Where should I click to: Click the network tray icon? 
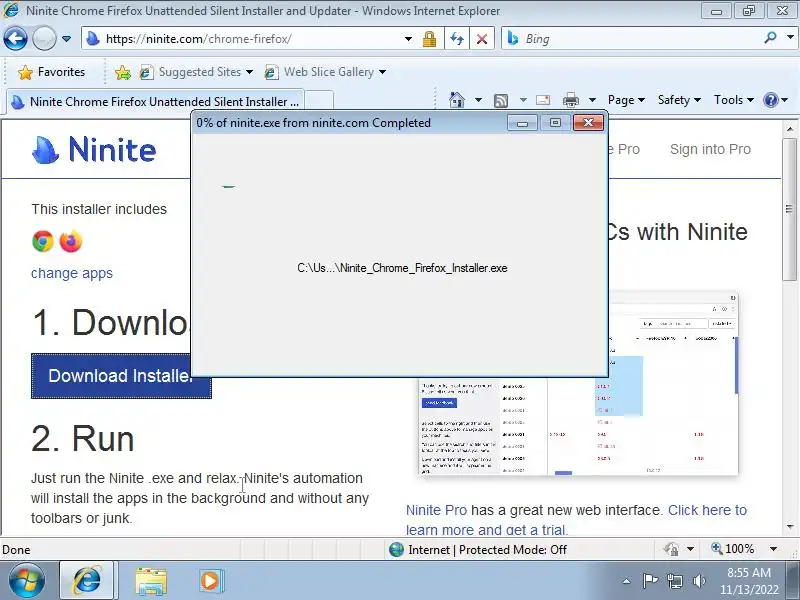click(x=674, y=581)
